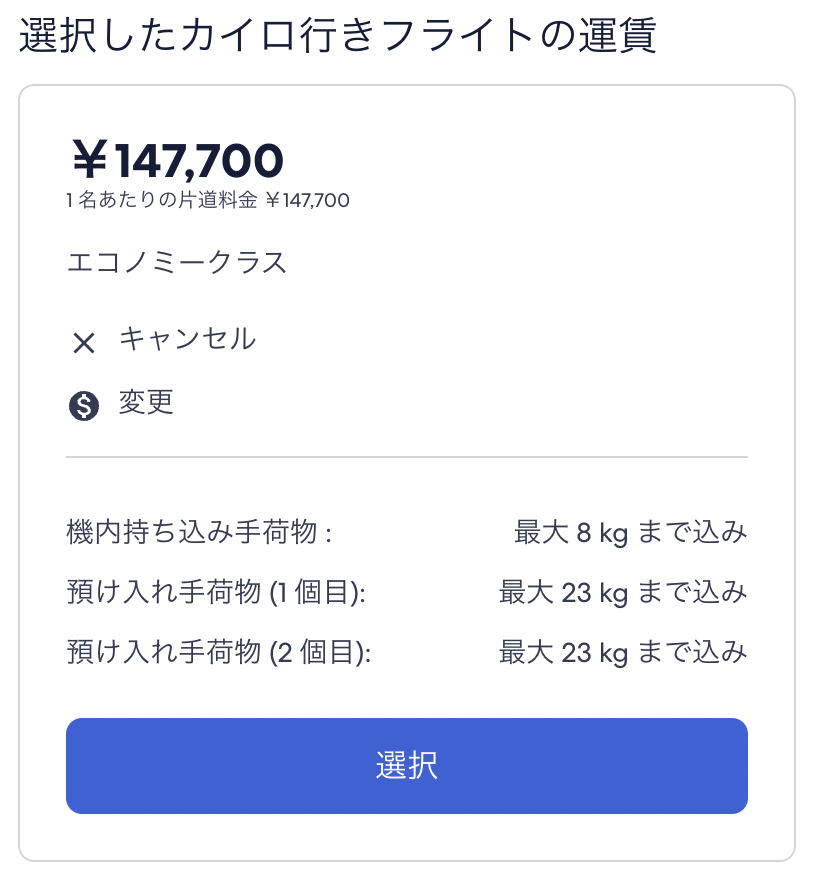838x890 pixels.
Task: Click the X icon beside キャンセル
Action: [x=84, y=343]
